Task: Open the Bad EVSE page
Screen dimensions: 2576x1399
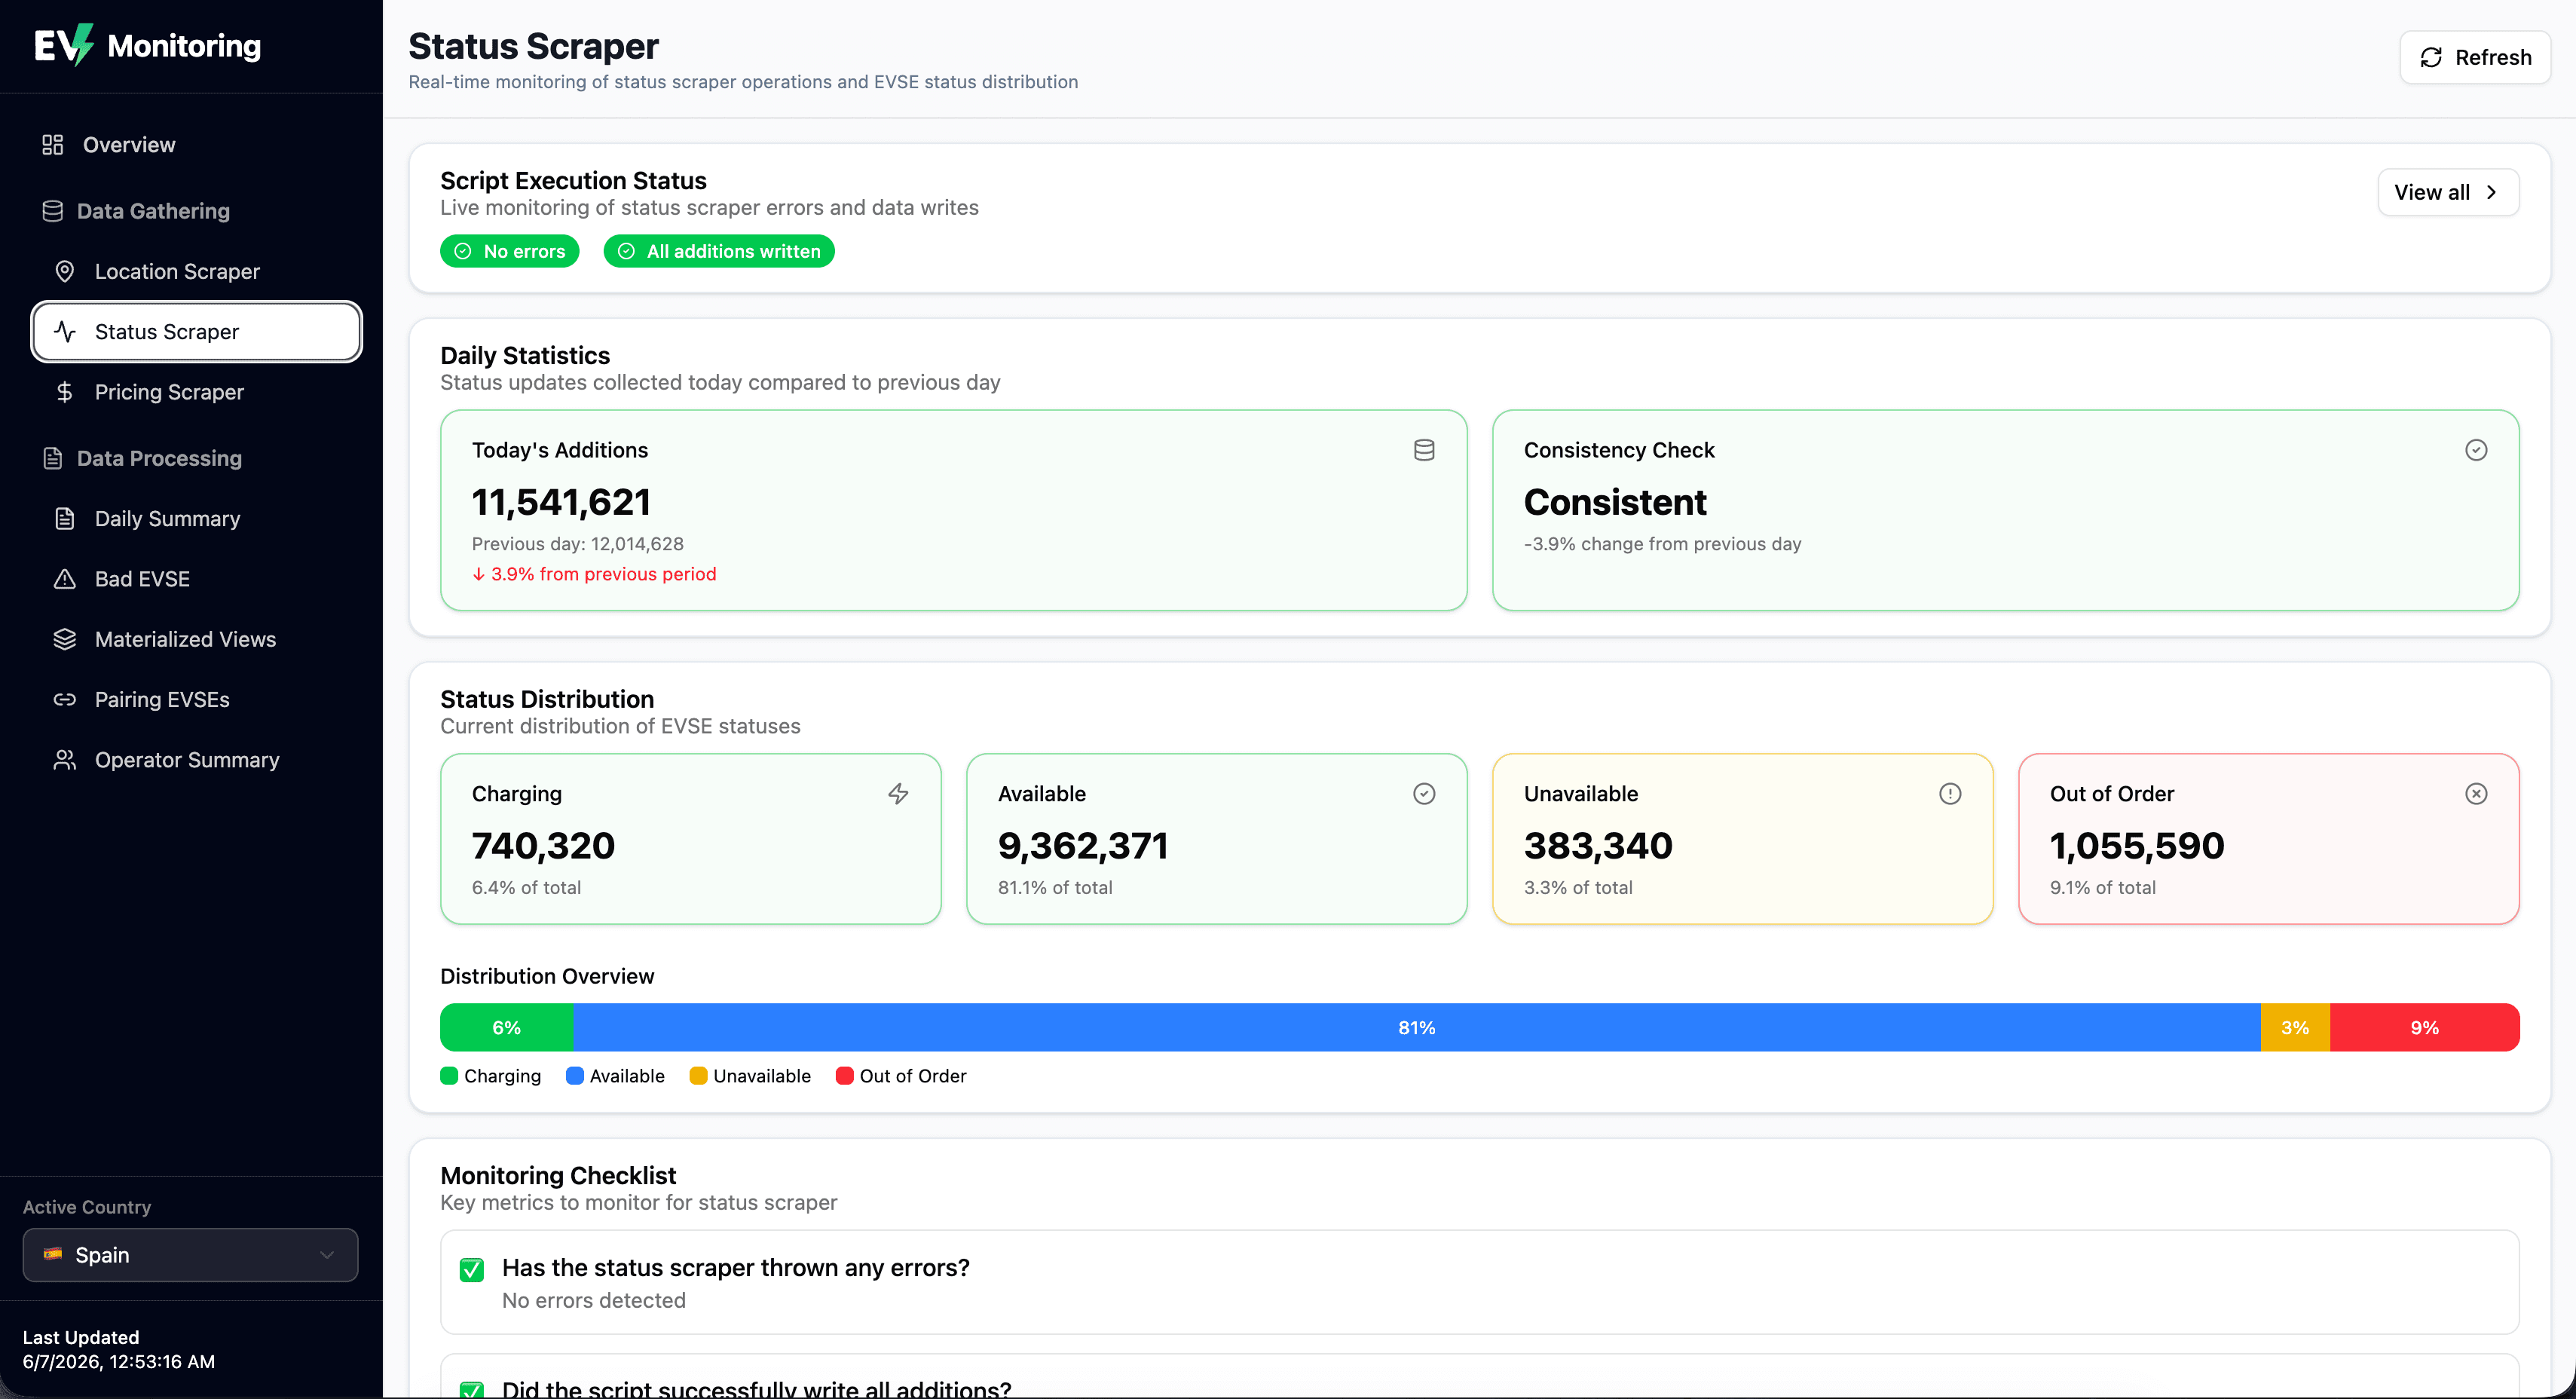Action: click(196, 579)
